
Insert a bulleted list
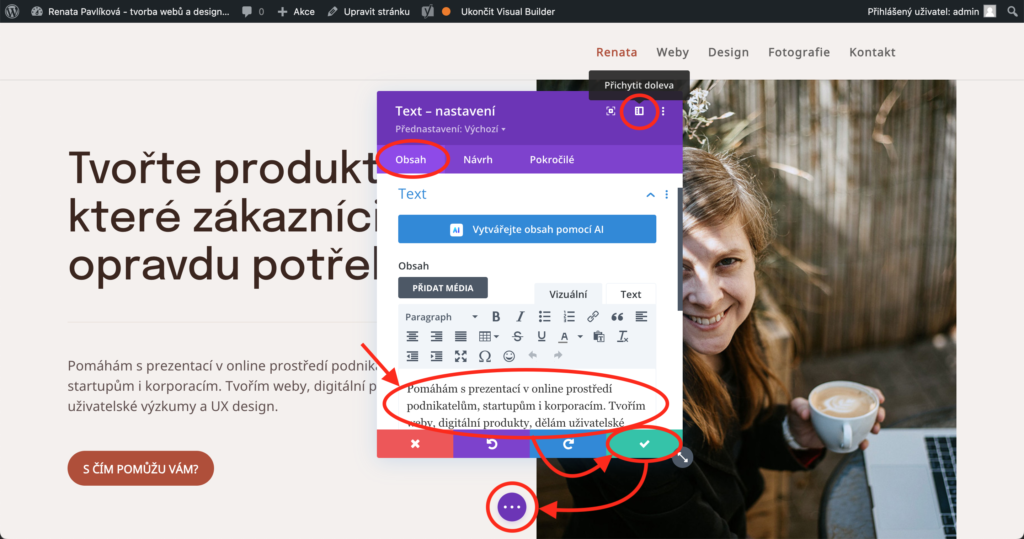[545, 317]
